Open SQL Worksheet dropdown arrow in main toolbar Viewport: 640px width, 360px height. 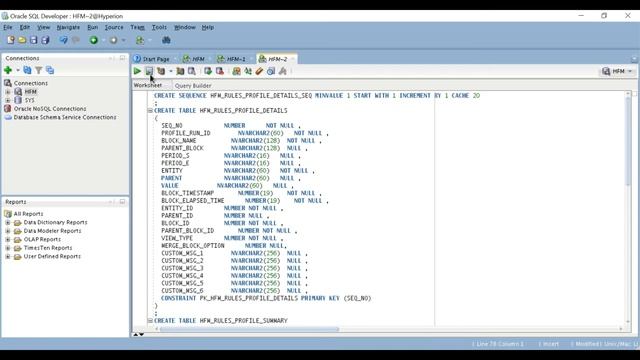pyautogui.click(x=150, y=40)
